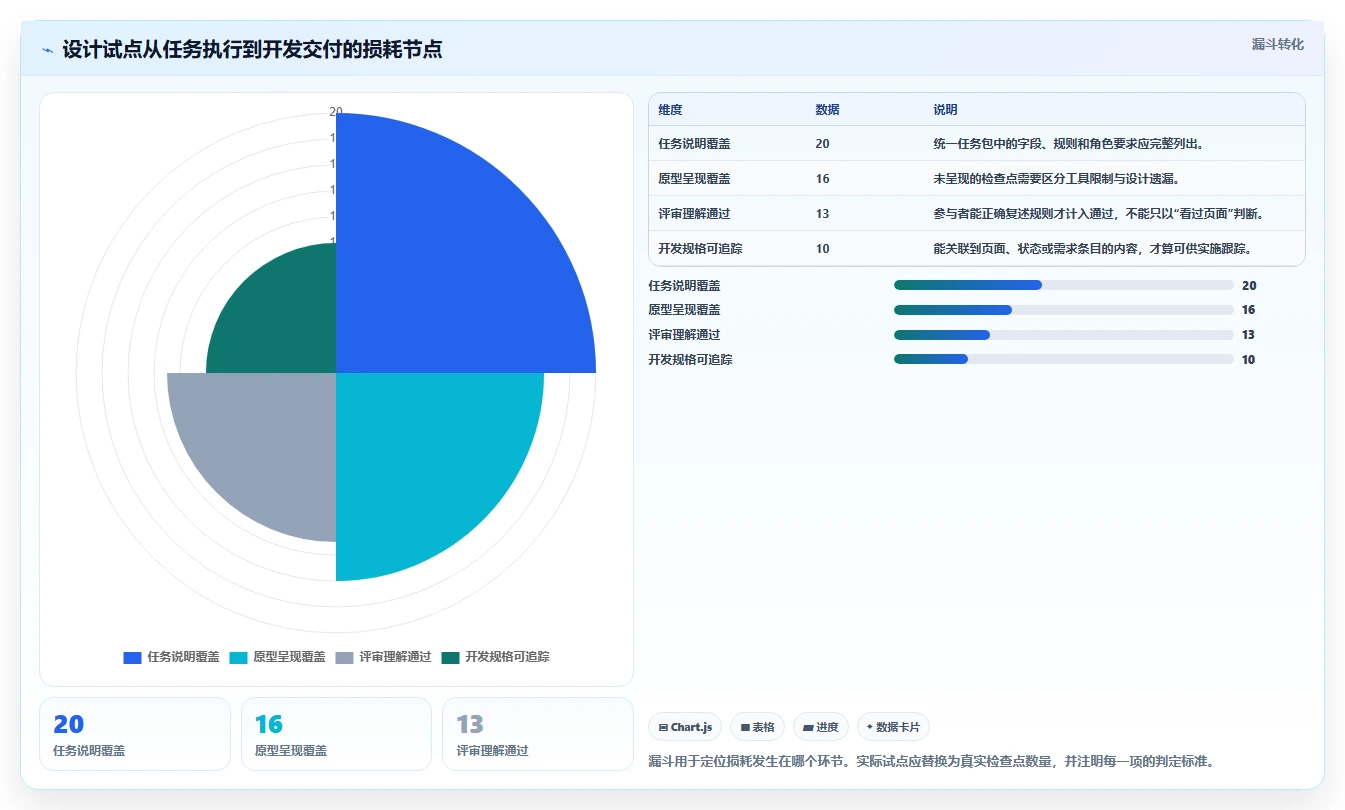This screenshot has height=810, width=1345.
Task: Click the 评审理解通过 progress bar
Action: point(1063,335)
